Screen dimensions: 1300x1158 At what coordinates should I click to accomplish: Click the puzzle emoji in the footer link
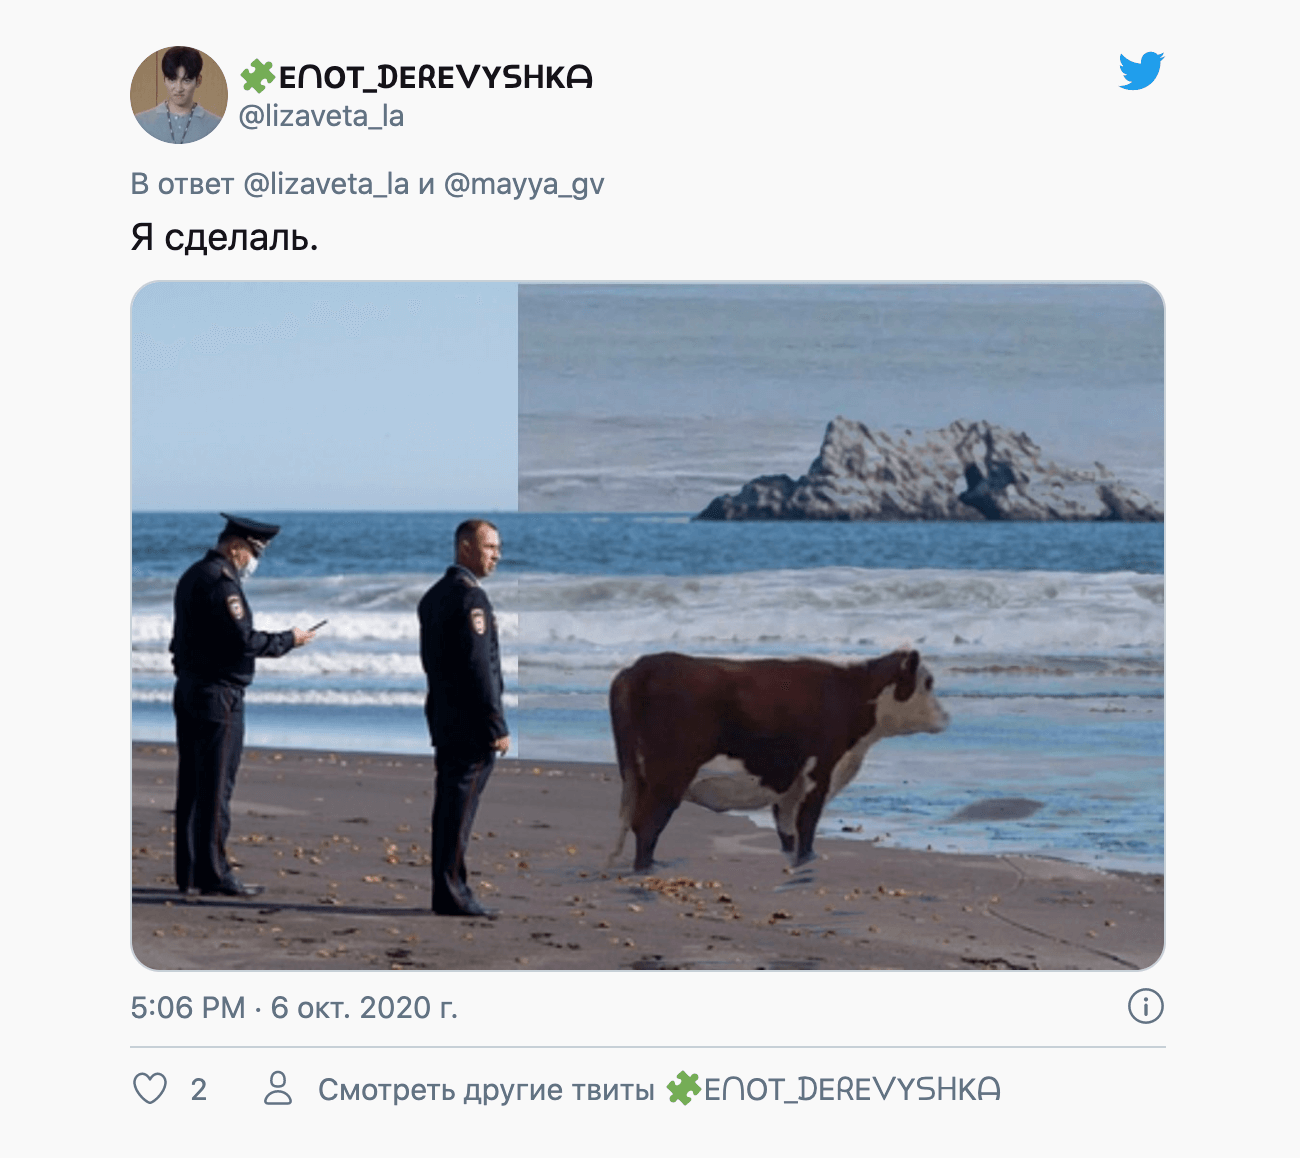point(683,1089)
